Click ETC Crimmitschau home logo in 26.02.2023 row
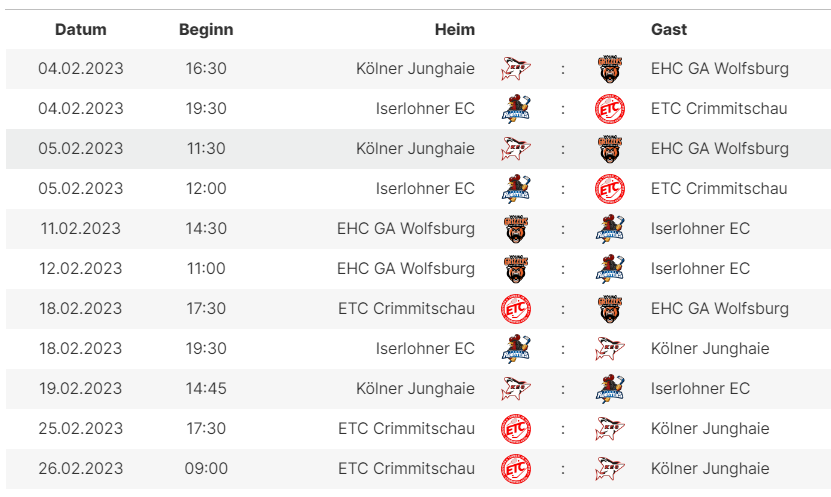This screenshot has height=497, width=831. (516, 469)
